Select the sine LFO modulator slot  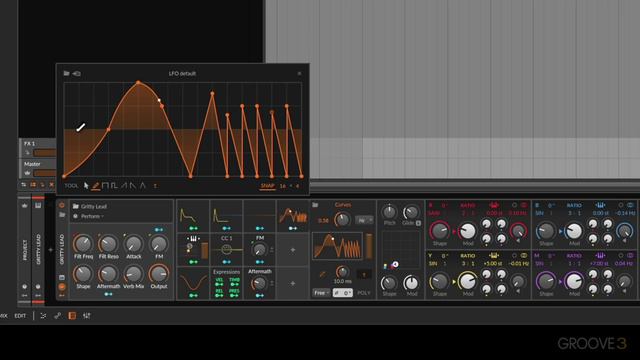point(193,283)
